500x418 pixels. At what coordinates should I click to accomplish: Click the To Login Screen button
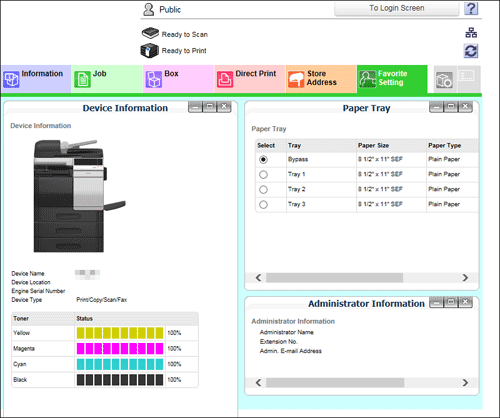397,9
